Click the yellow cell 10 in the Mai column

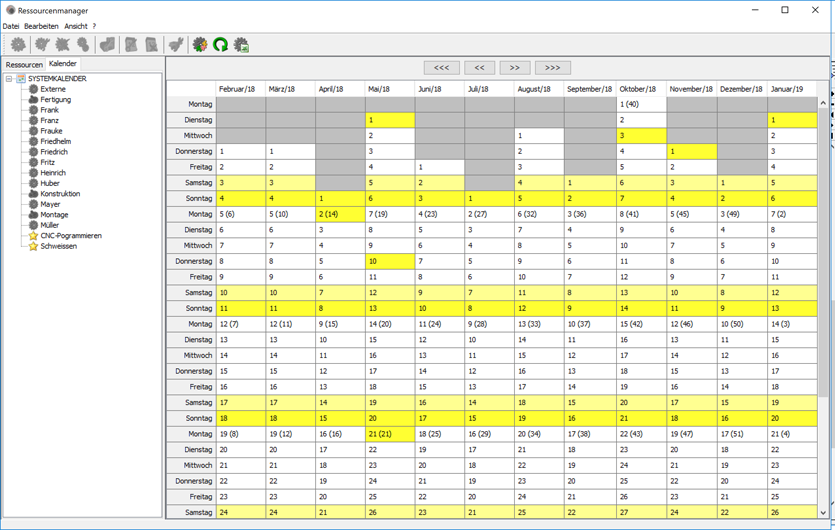coord(390,262)
